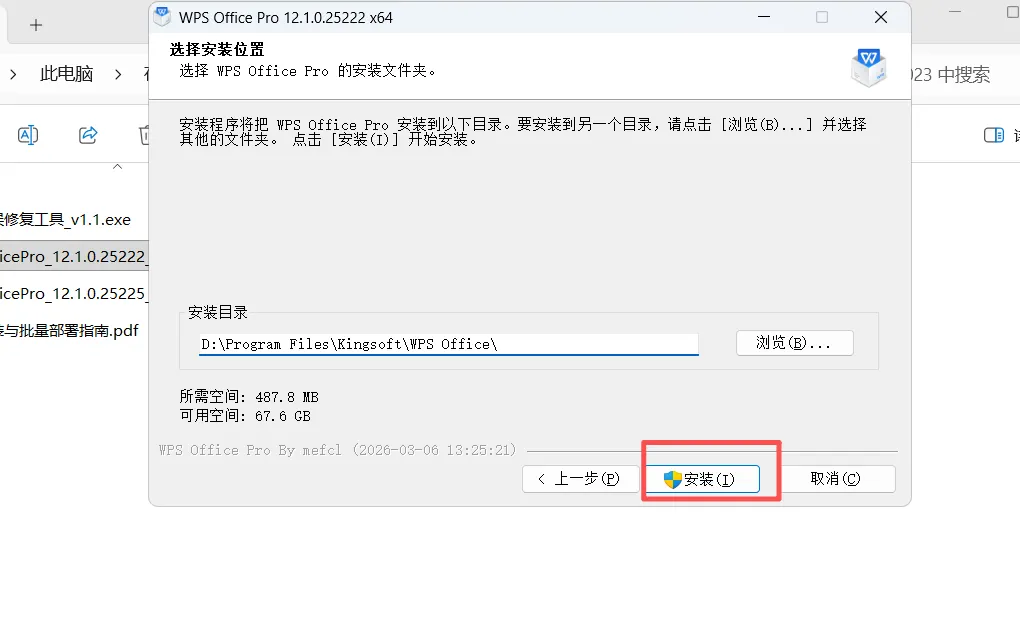Minimize the WPS installer window
Viewport: 1020px width, 644px height.
pyautogui.click(x=764, y=17)
